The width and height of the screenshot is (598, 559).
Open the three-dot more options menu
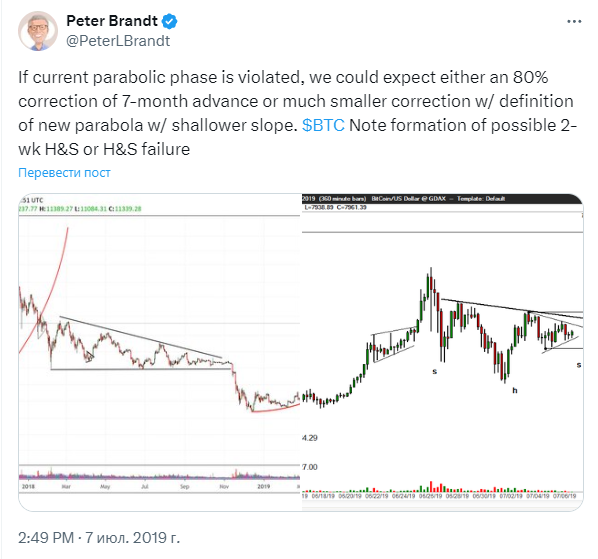pyautogui.click(x=574, y=22)
